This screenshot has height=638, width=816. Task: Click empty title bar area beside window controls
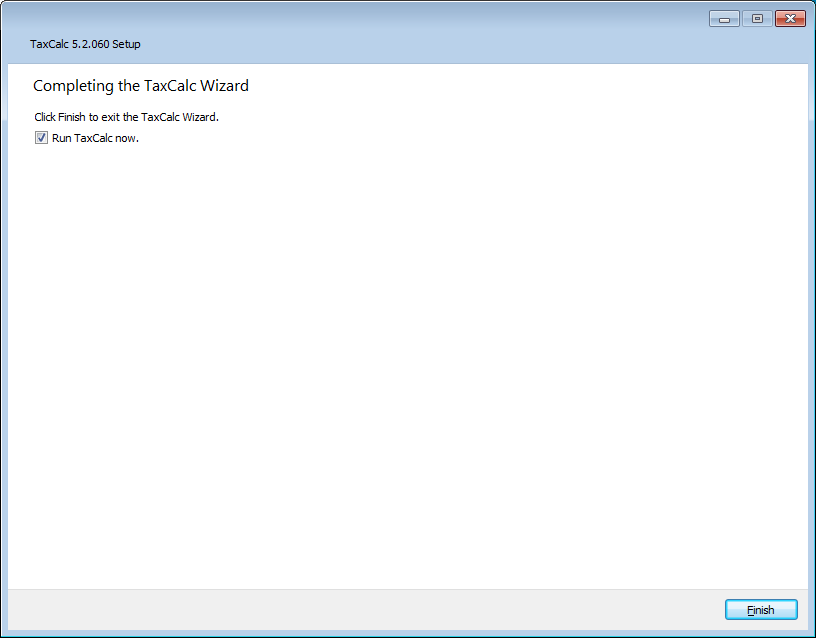400,20
